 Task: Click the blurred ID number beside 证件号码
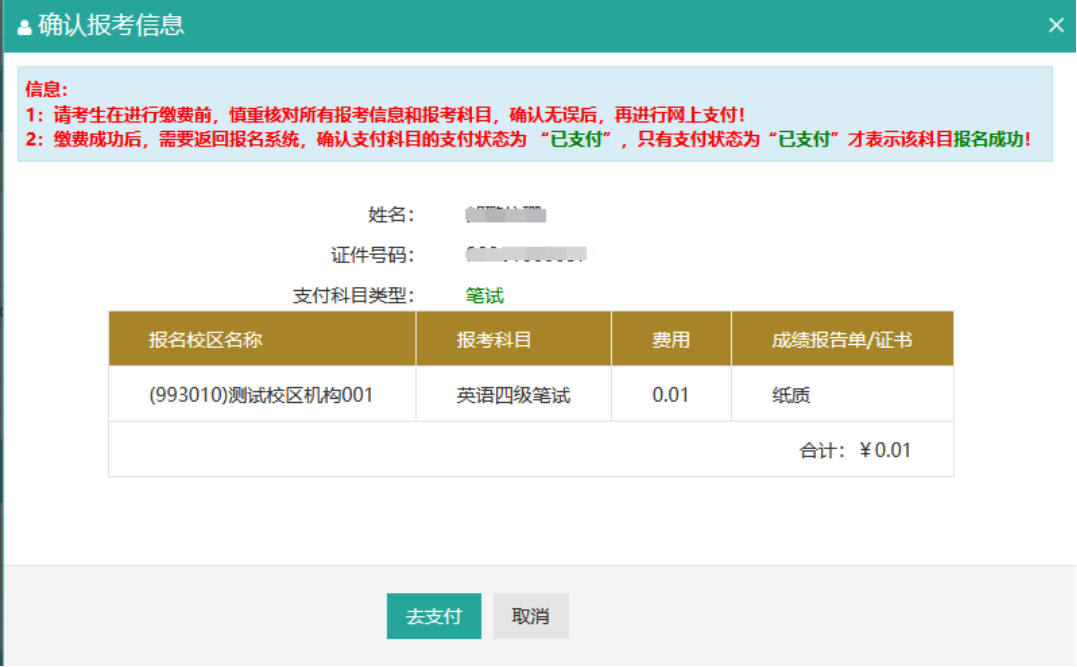point(526,254)
